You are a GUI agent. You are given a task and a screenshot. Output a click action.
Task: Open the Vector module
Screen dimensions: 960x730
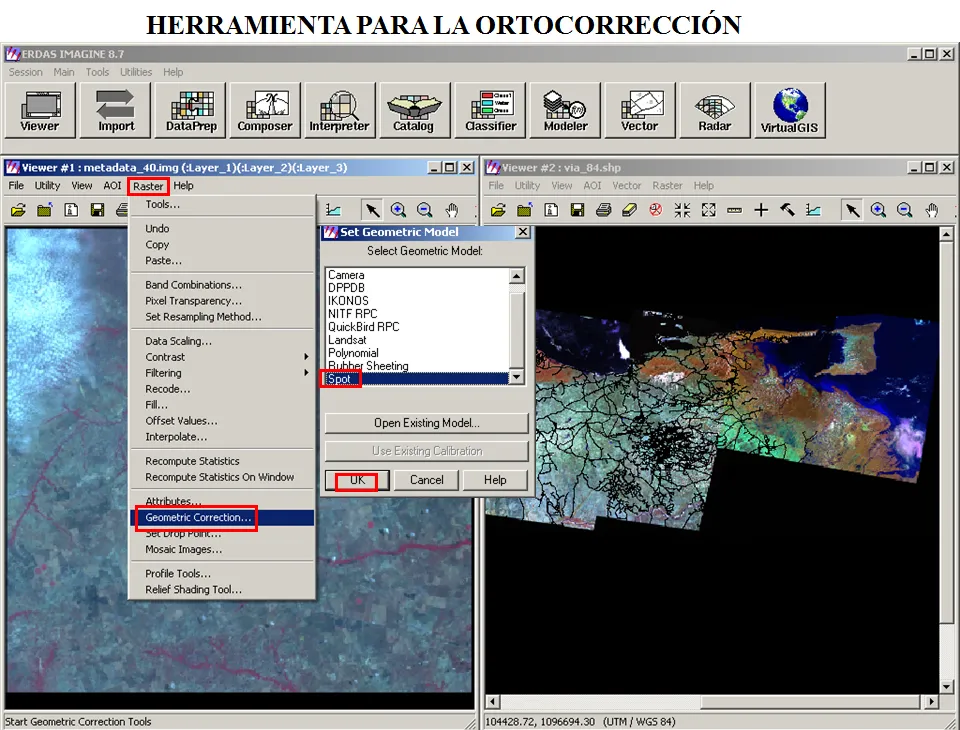click(640, 110)
